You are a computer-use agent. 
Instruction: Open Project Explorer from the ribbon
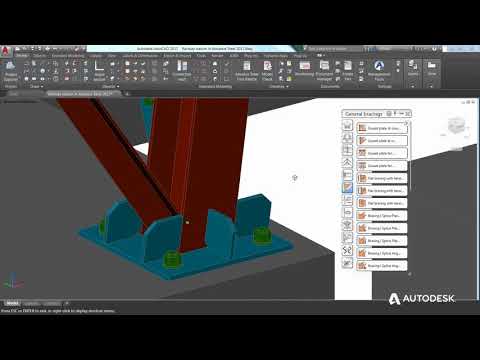[11, 71]
